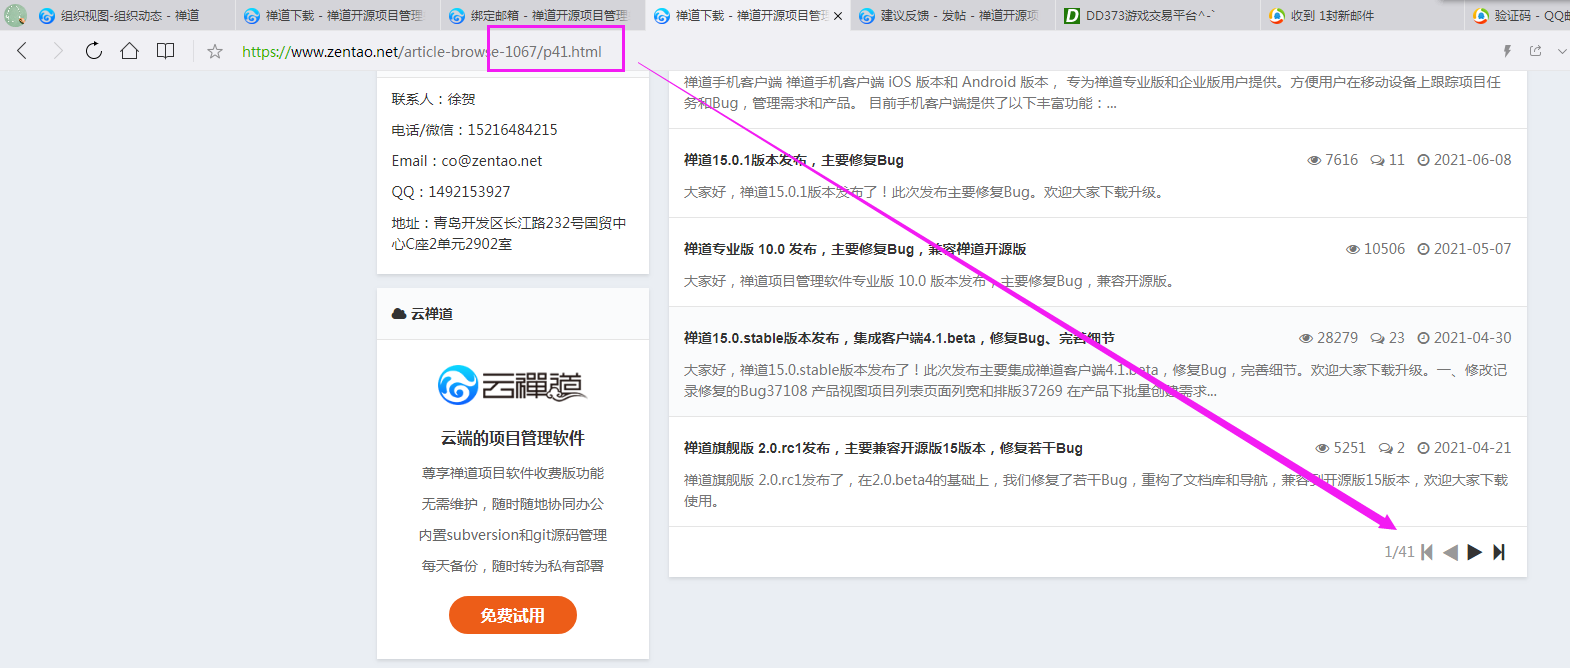Click comments icon showing 11
1570x668 pixels.
[1377, 160]
